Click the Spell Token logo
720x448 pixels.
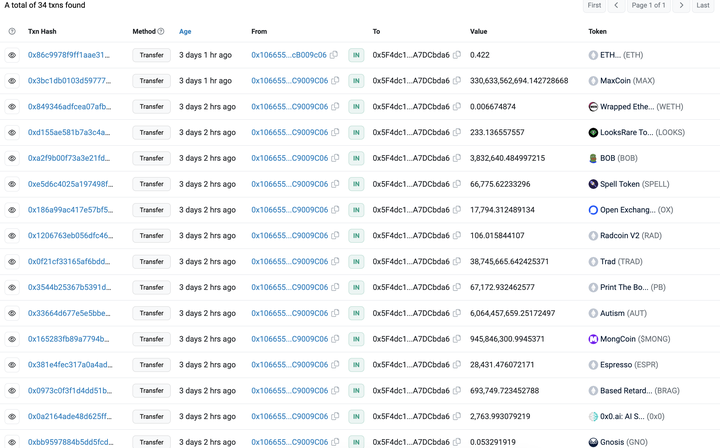[593, 184]
